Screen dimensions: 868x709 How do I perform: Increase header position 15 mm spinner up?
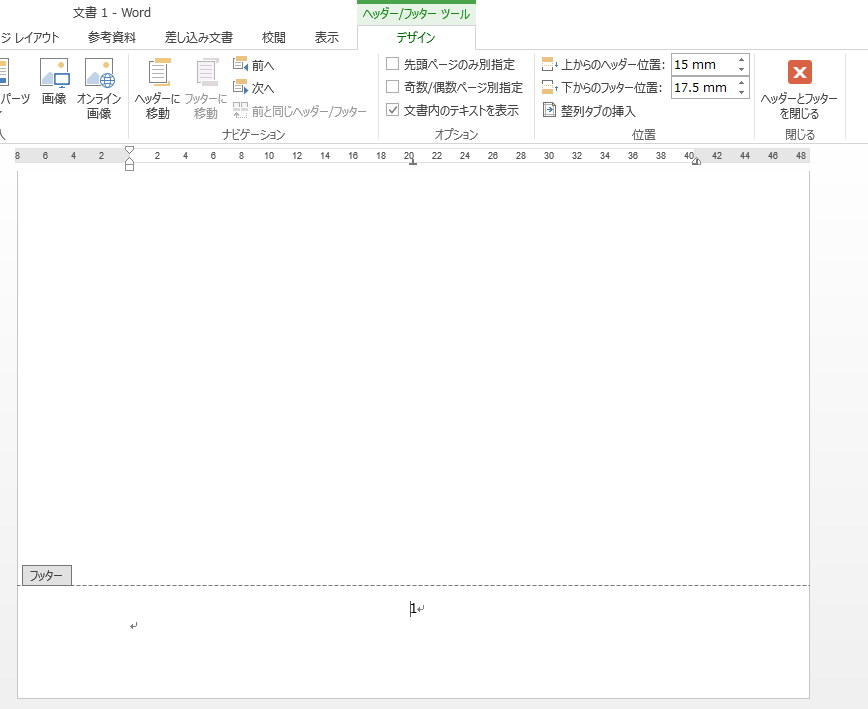click(x=741, y=60)
